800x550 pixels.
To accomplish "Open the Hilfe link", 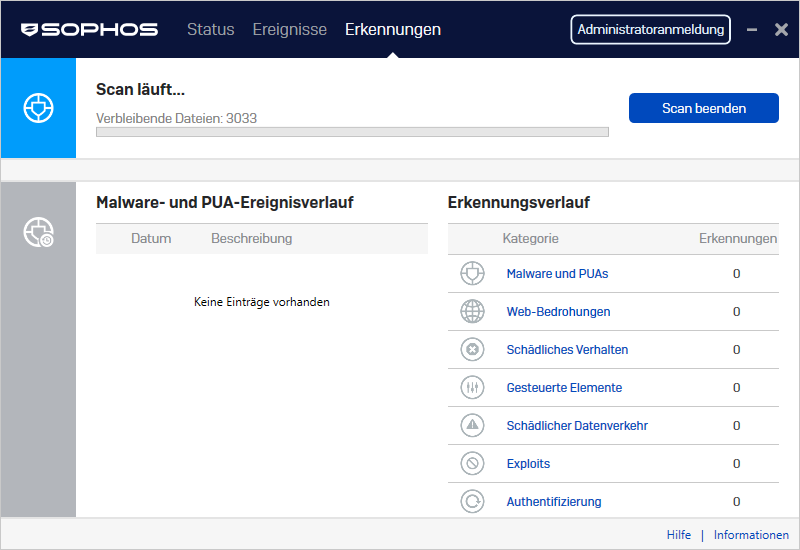I will tap(679, 535).
